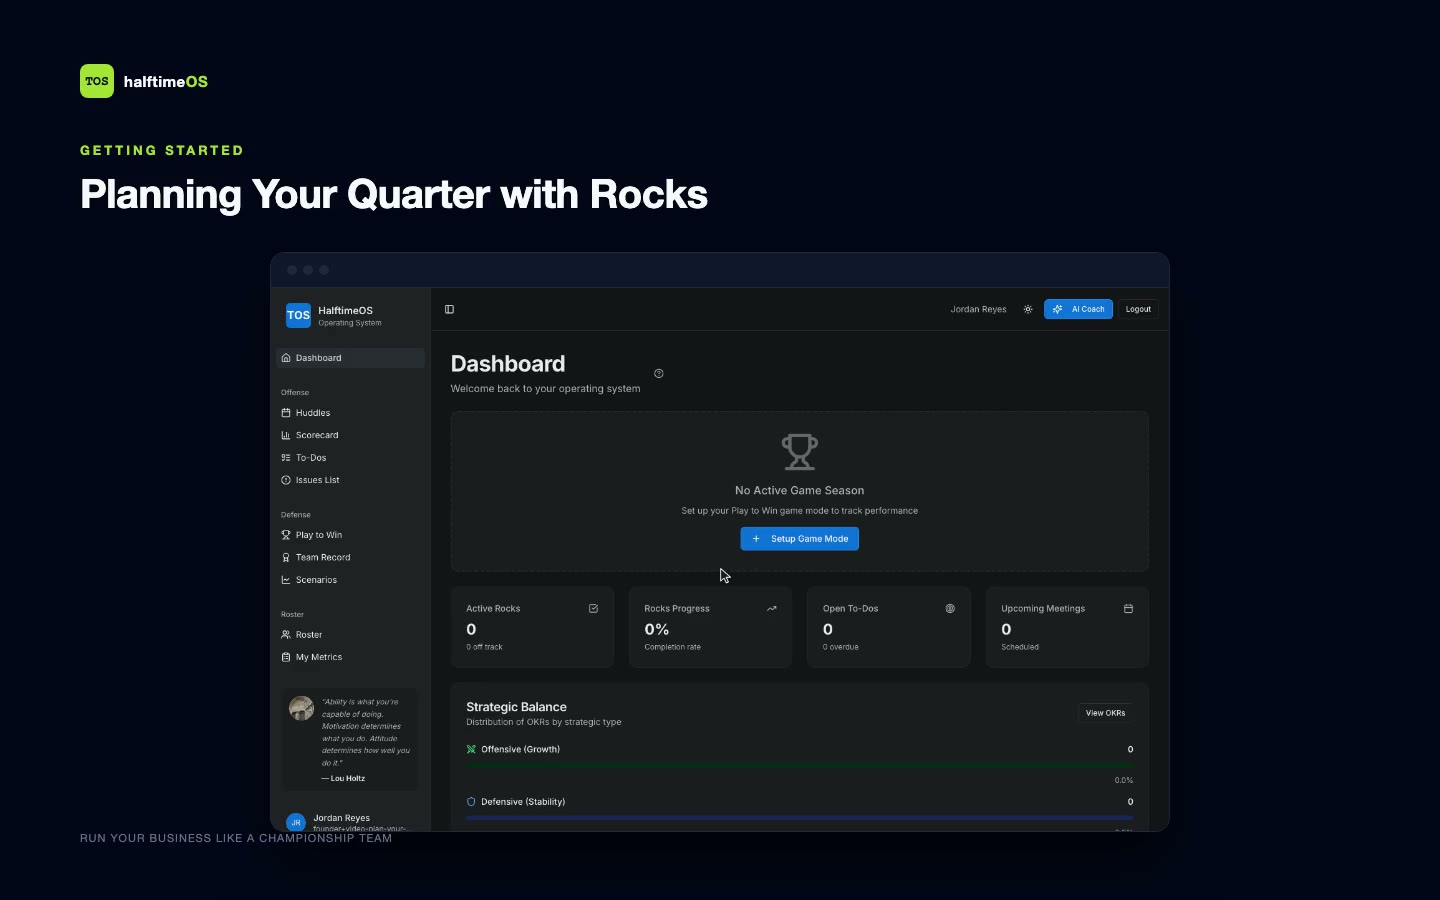1440x900 pixels.
Task: Open Scorecard from the sidebar
Action: [x=350, y=435]
